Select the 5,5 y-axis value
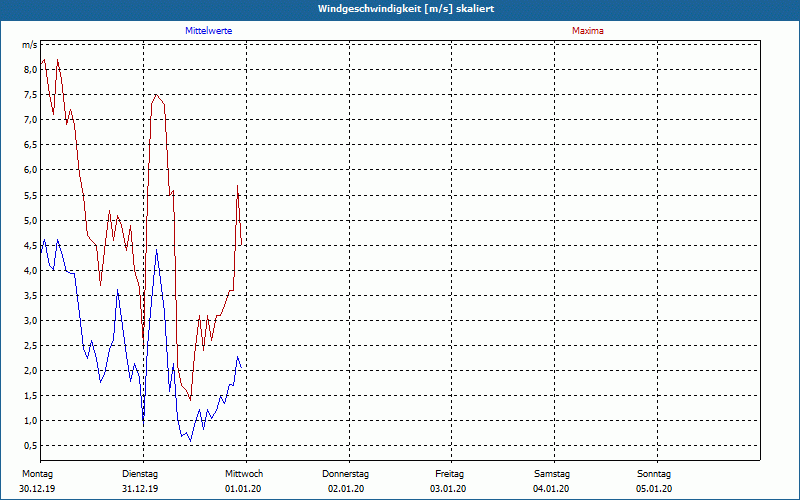800x500 pixels. coord(31,195)
